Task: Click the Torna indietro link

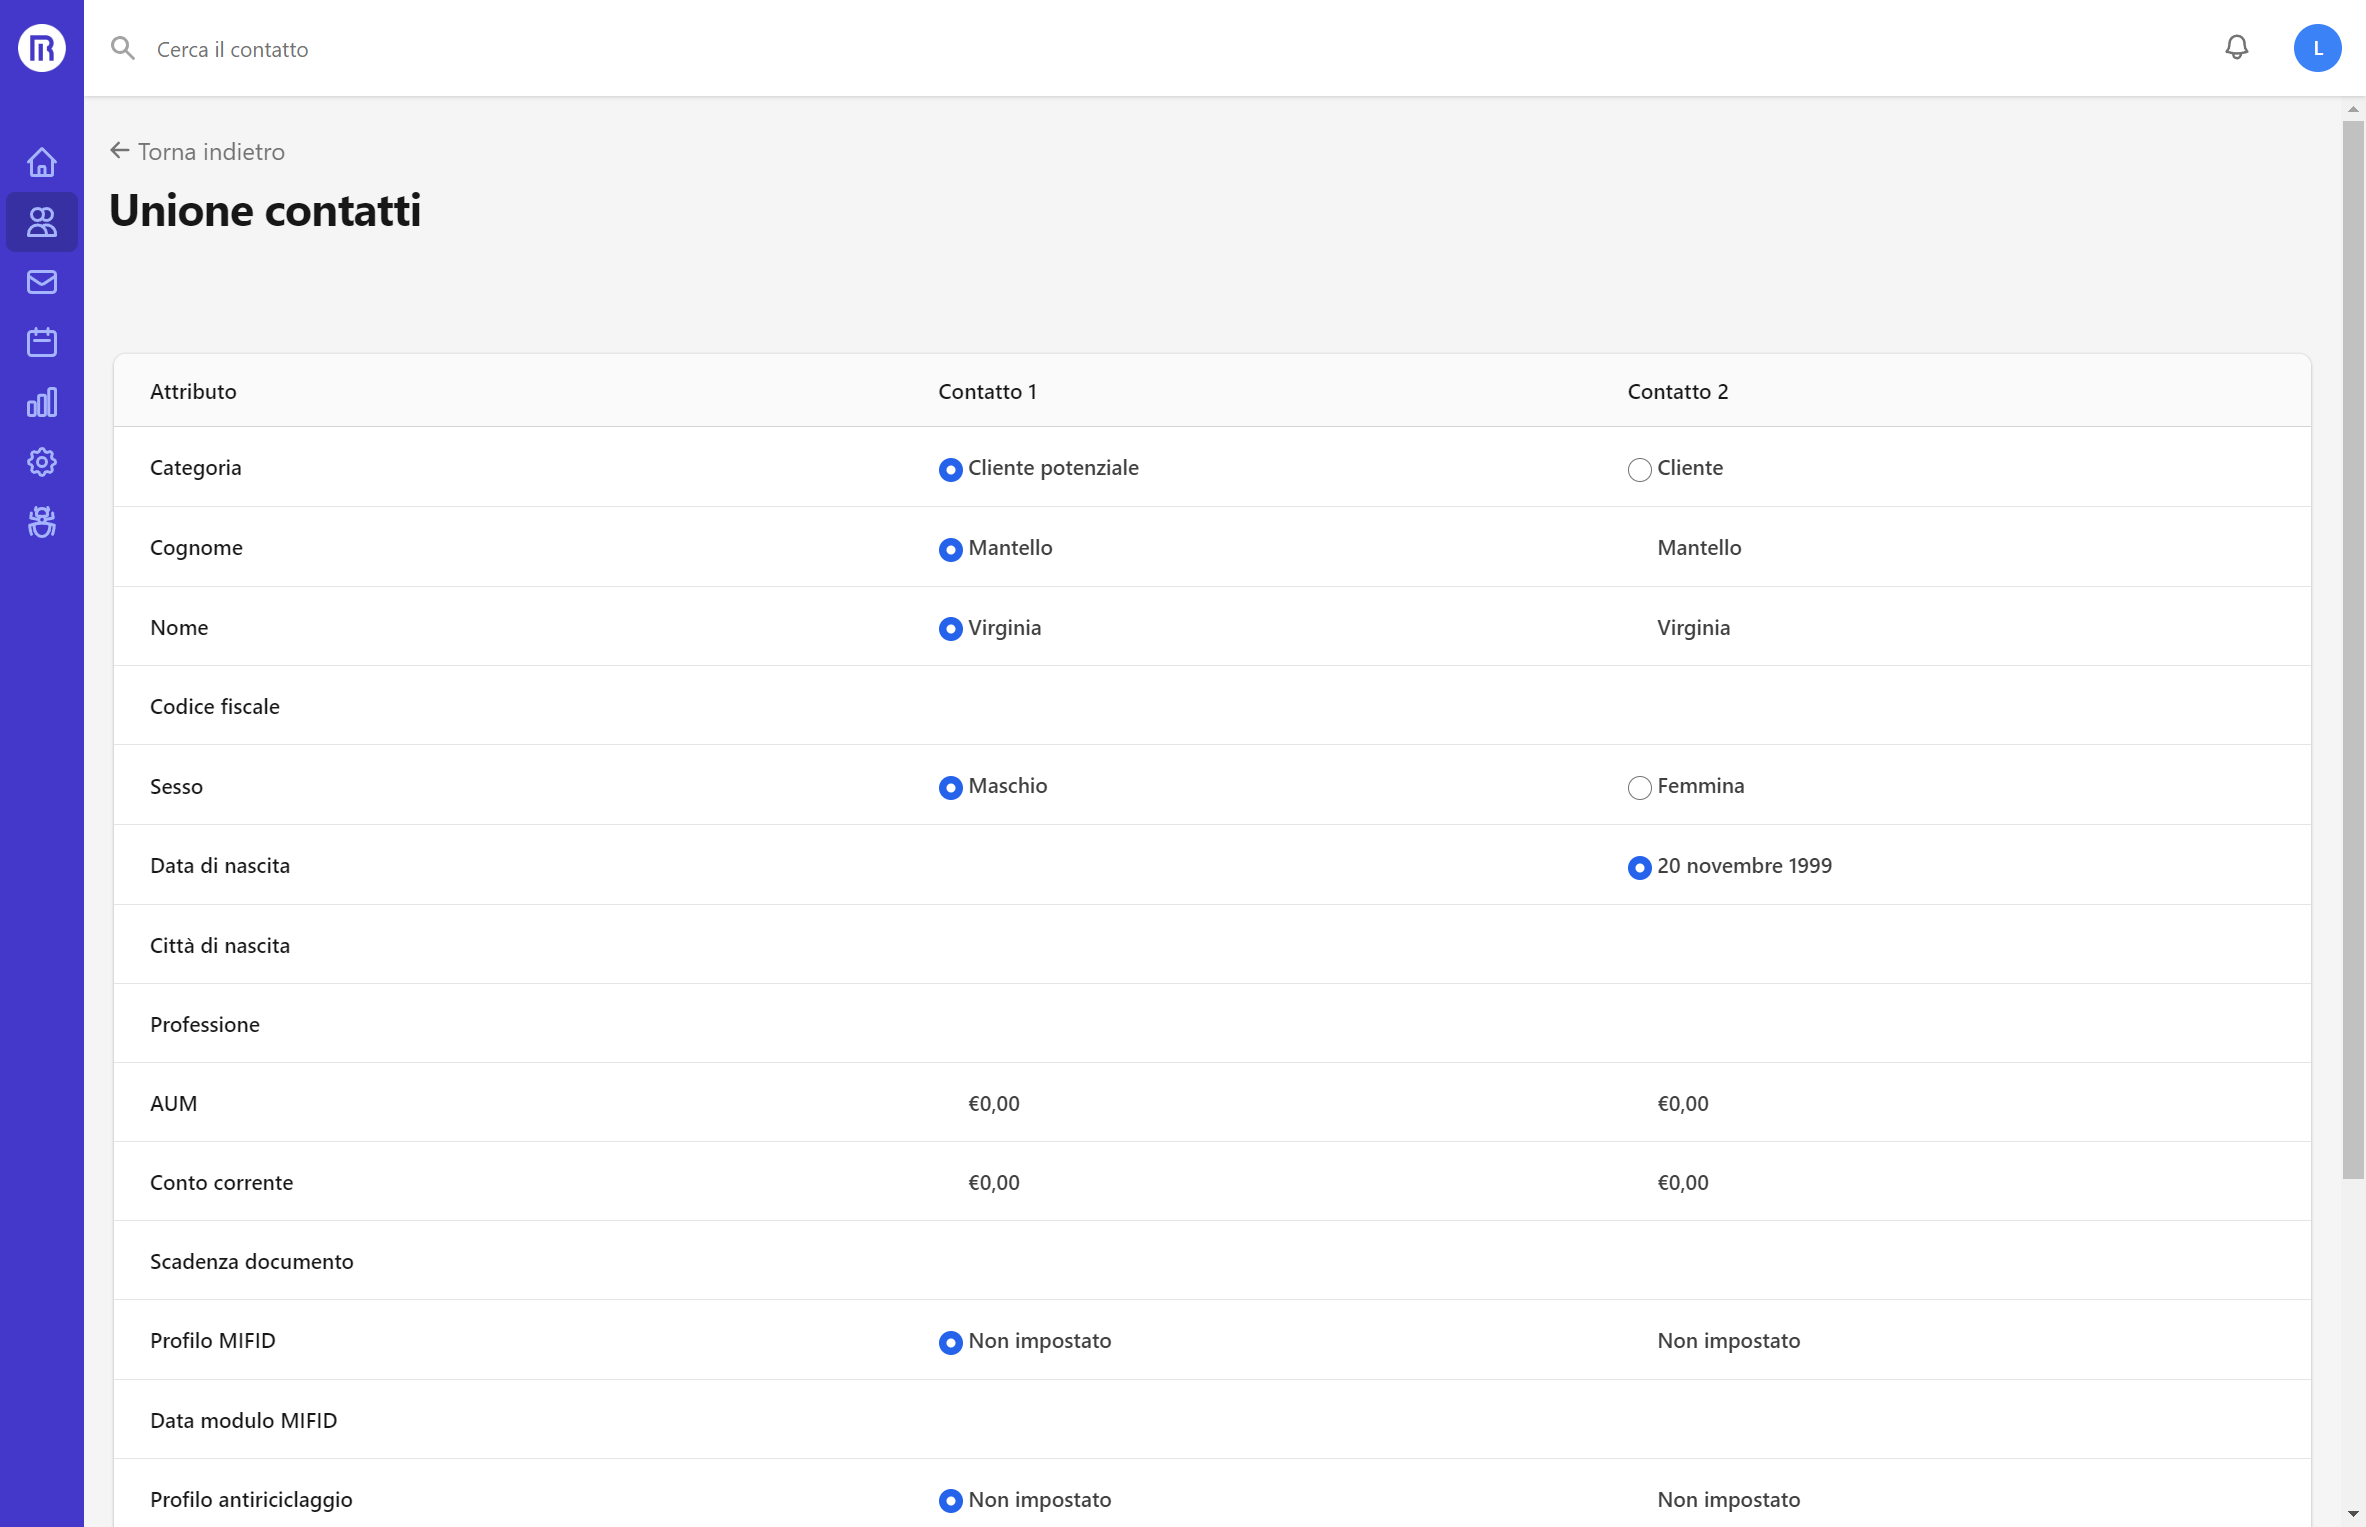Action: click(x=197, y=151)
